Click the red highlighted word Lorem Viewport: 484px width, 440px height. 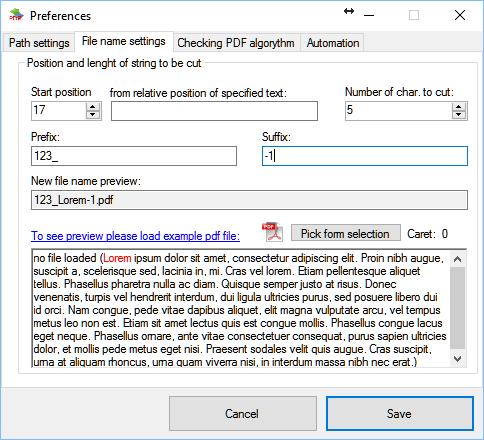[117, 258]
